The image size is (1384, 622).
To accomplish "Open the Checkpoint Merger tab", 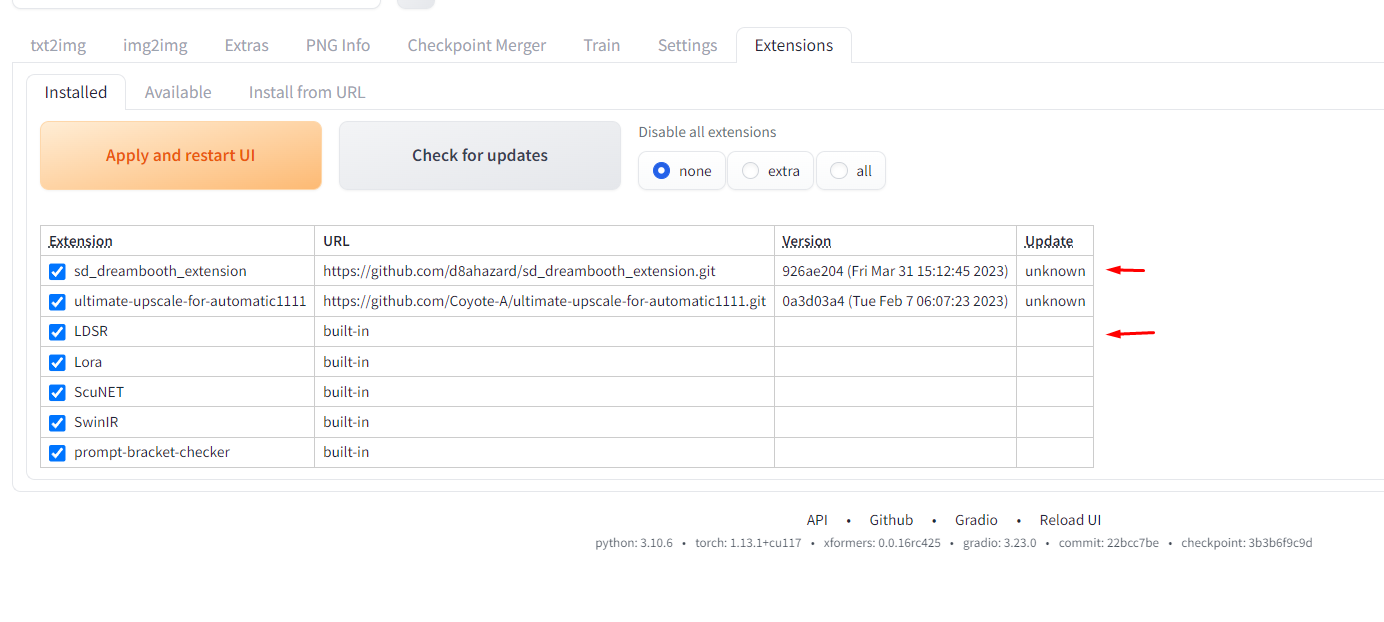I will 476,44.
